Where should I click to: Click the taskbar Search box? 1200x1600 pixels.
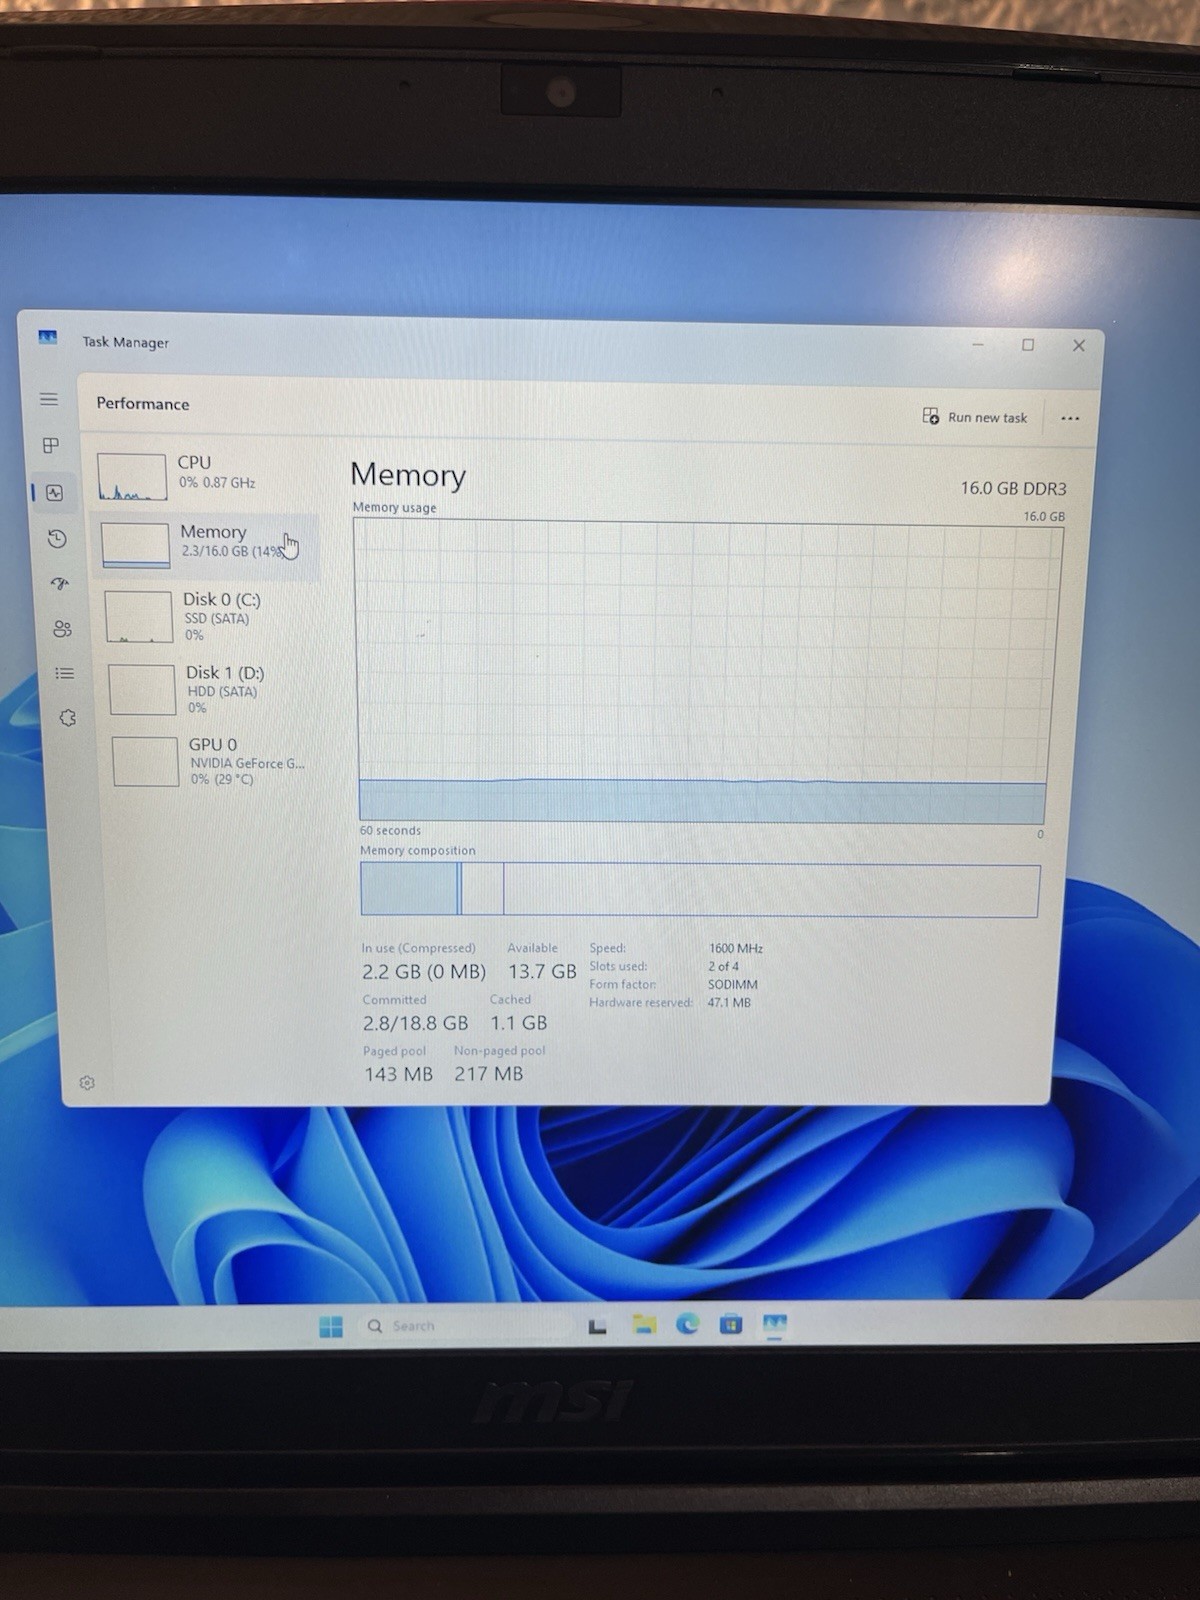click(x=467, y=1326)
